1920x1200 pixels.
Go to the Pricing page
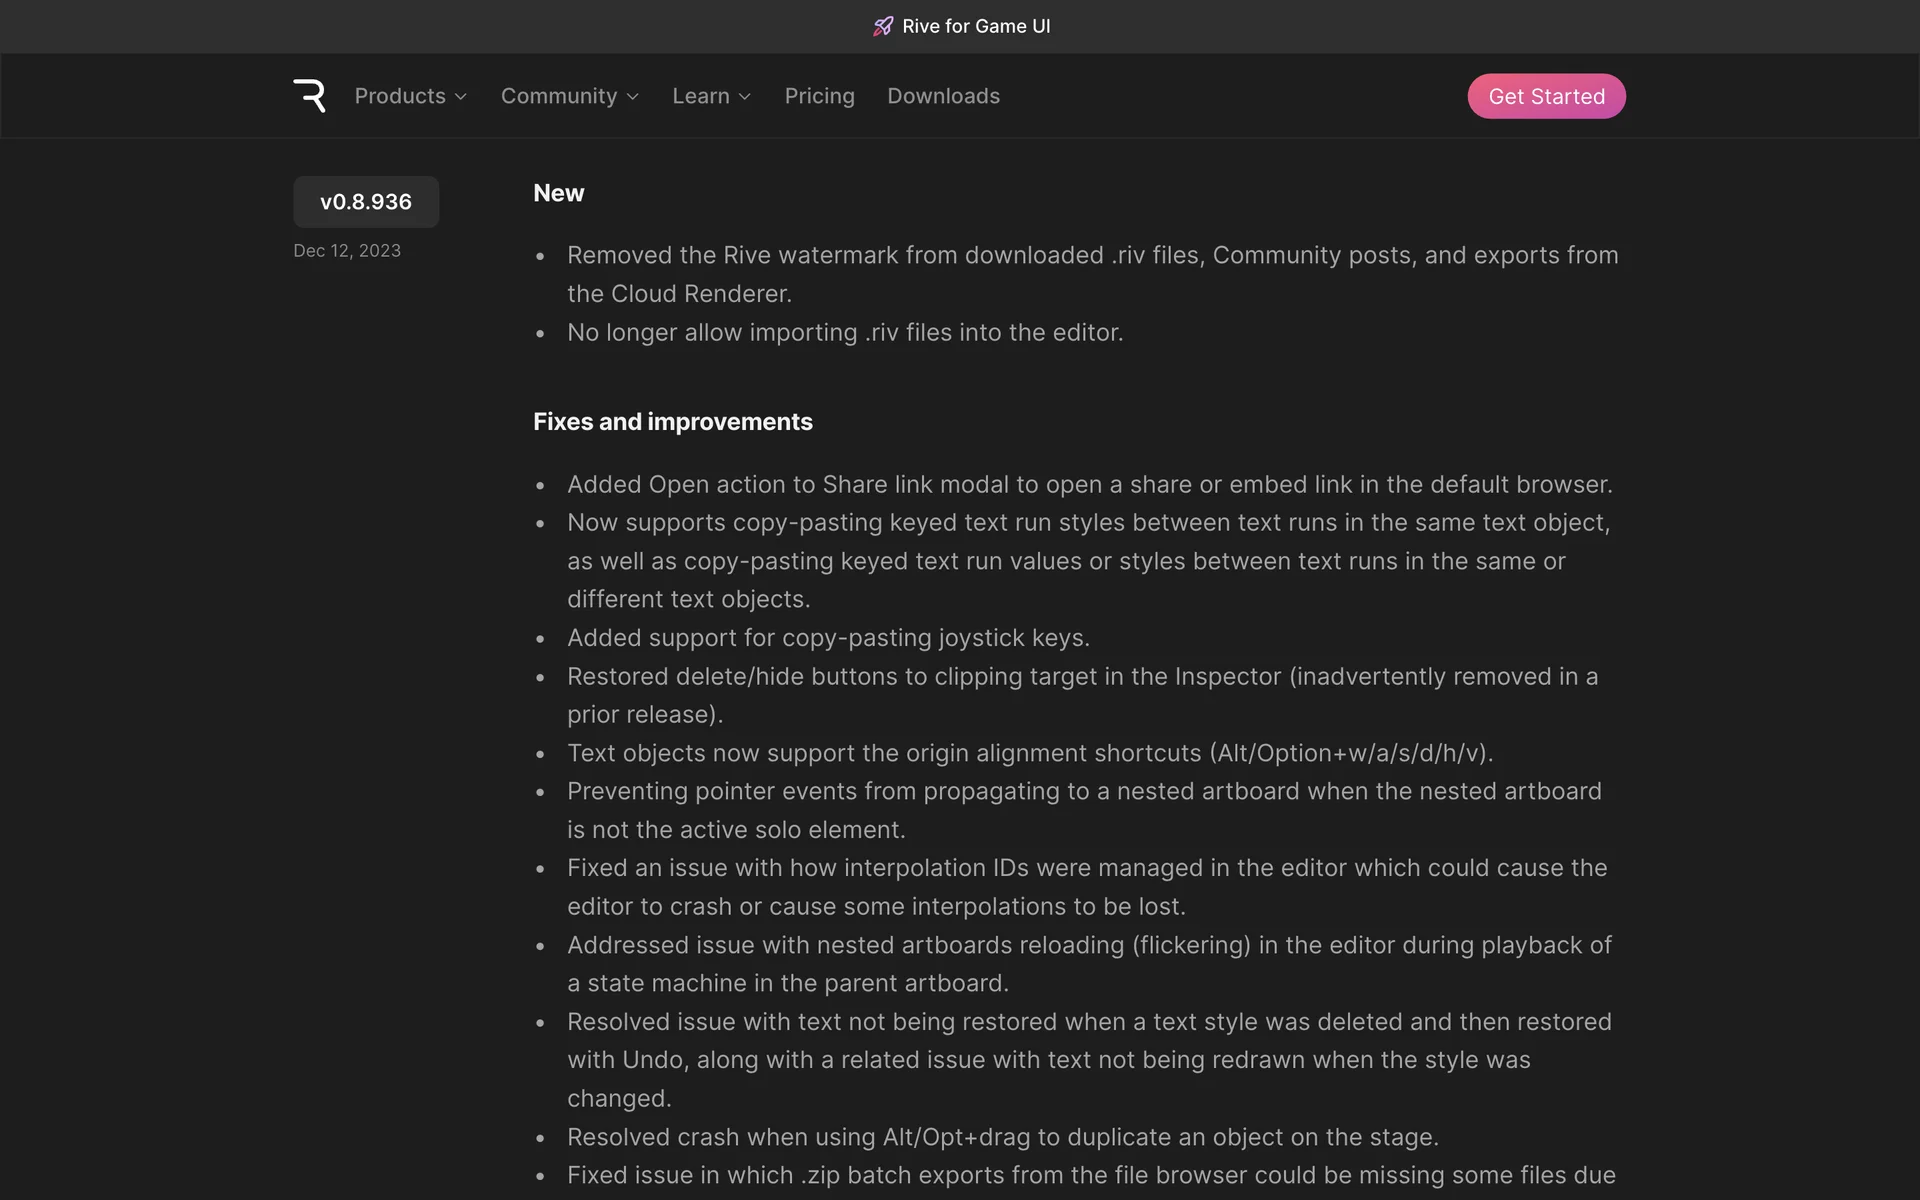pos(819,96)
